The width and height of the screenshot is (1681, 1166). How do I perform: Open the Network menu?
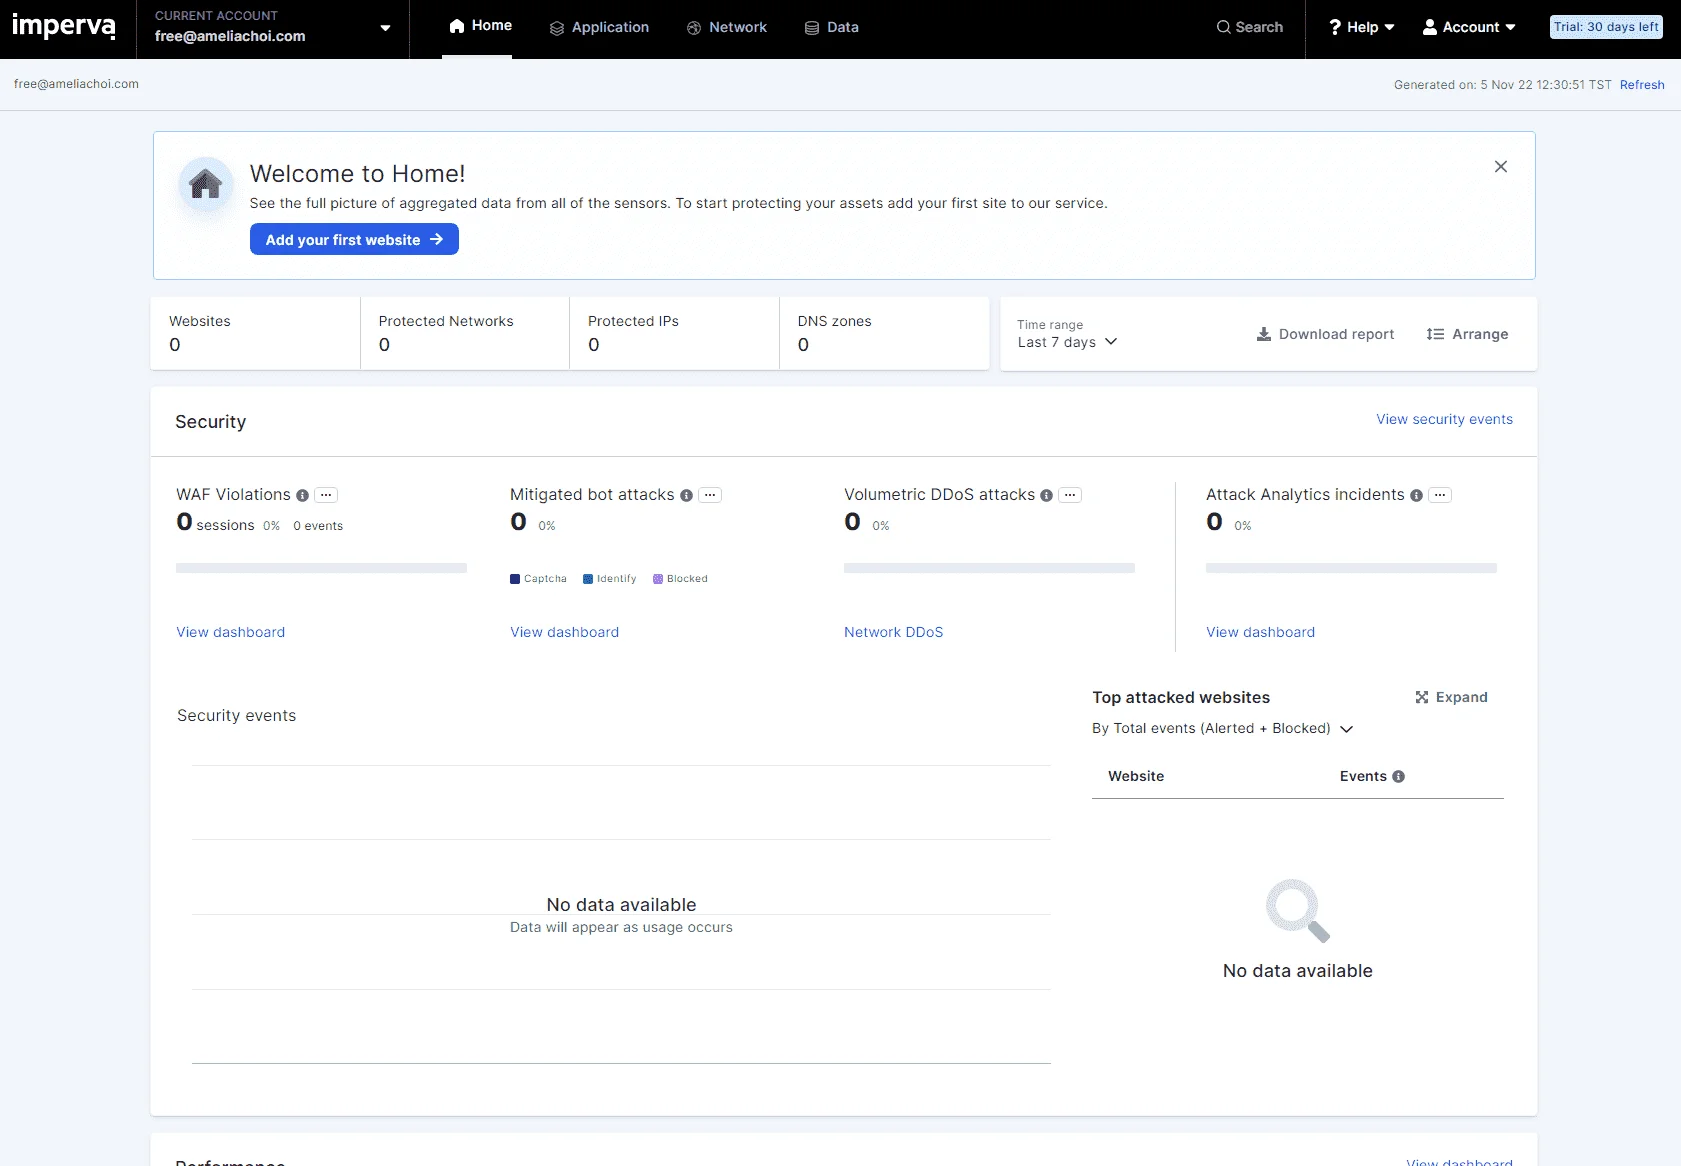[727, 27]
